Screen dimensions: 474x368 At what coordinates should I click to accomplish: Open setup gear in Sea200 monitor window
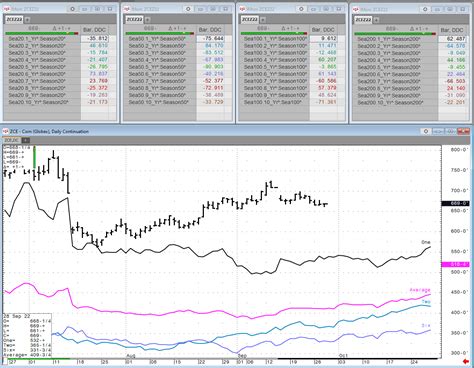[x=425, y=9]
